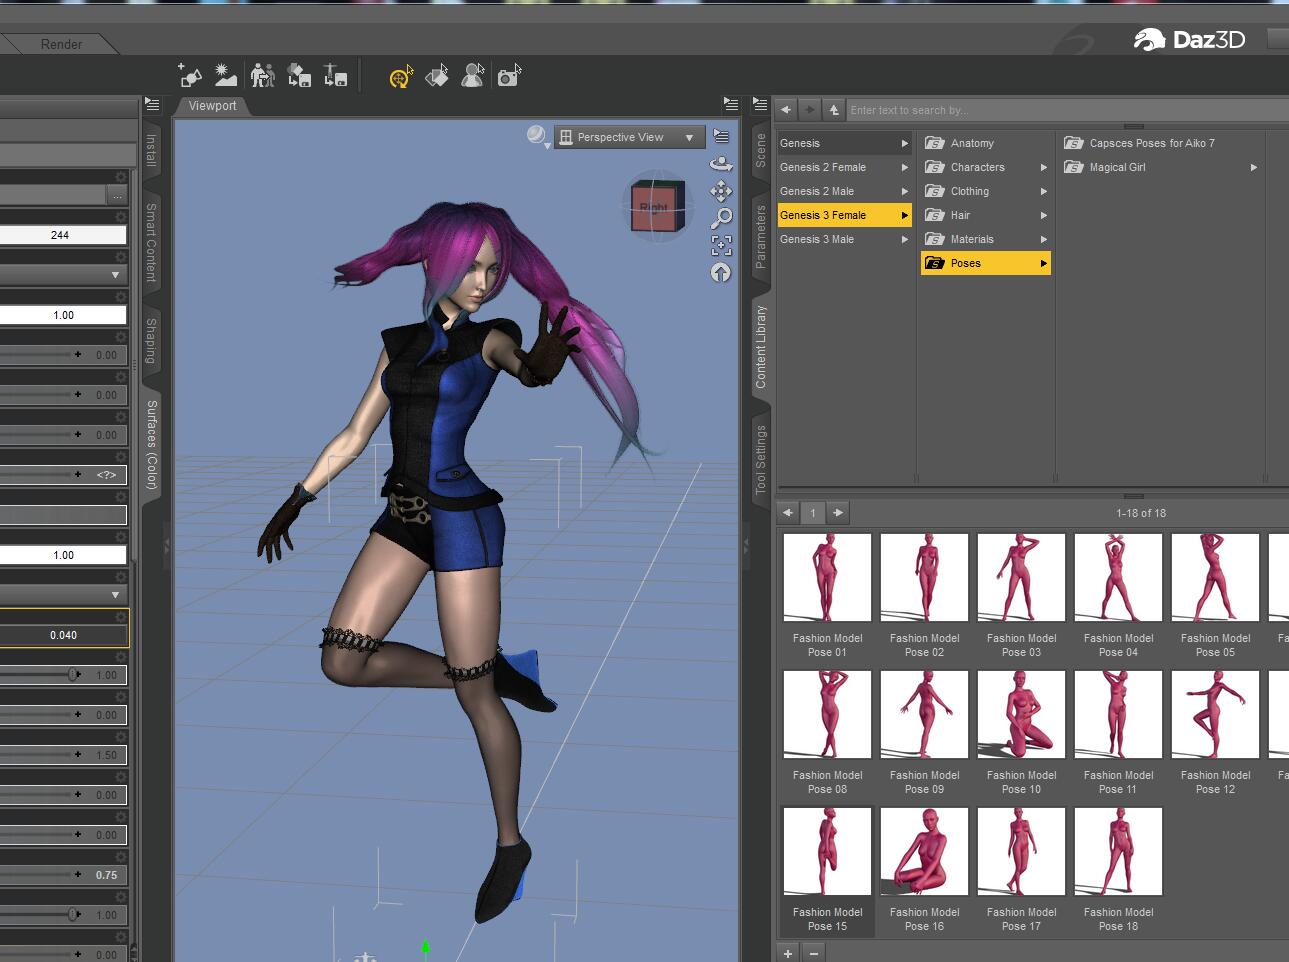Select the Surface Selection tool
The width and height of the screenshot is (1289, 962).
[437, 76]
